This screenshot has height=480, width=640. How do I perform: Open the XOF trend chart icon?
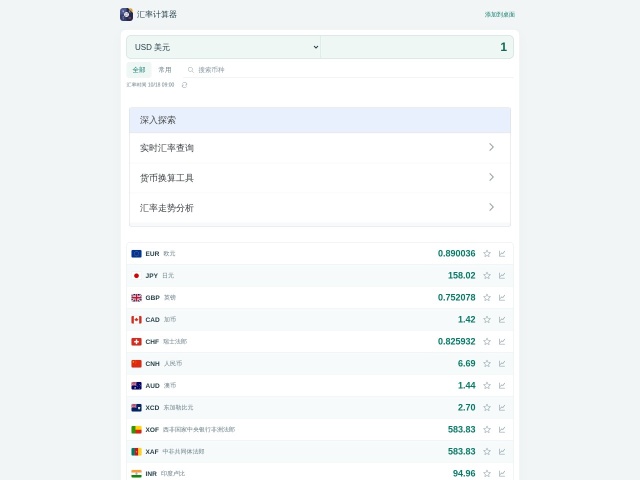(x=502, y=430)
